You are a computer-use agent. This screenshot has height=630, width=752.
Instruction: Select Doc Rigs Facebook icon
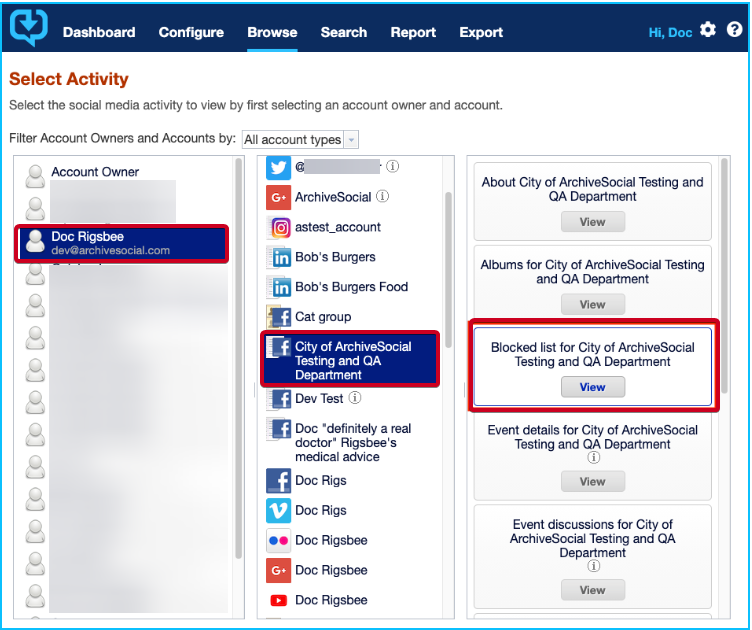(x=278, y=481)
